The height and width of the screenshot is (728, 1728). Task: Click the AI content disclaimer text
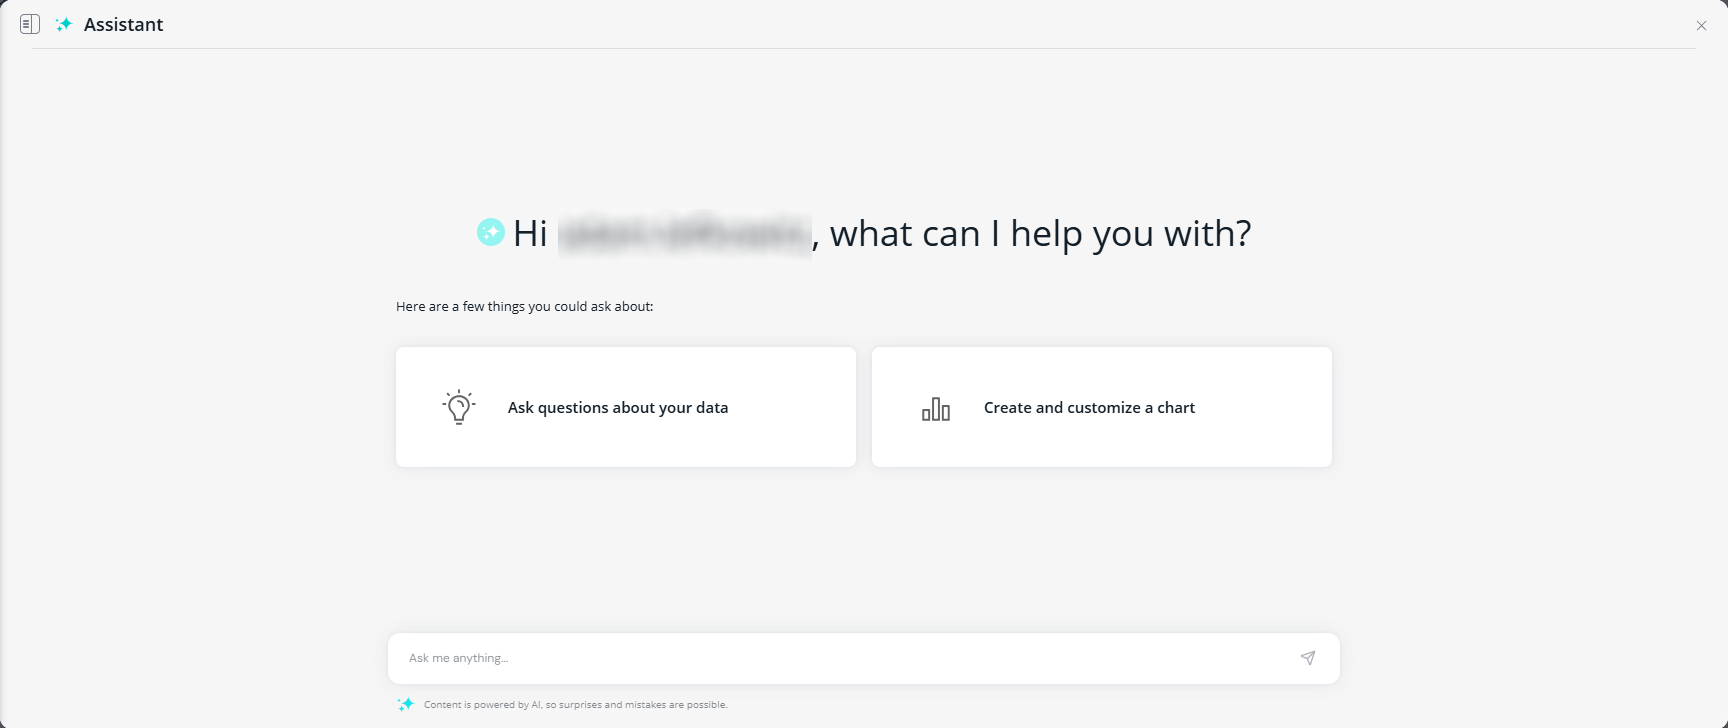pyautogui.click(x=575, y=705)
